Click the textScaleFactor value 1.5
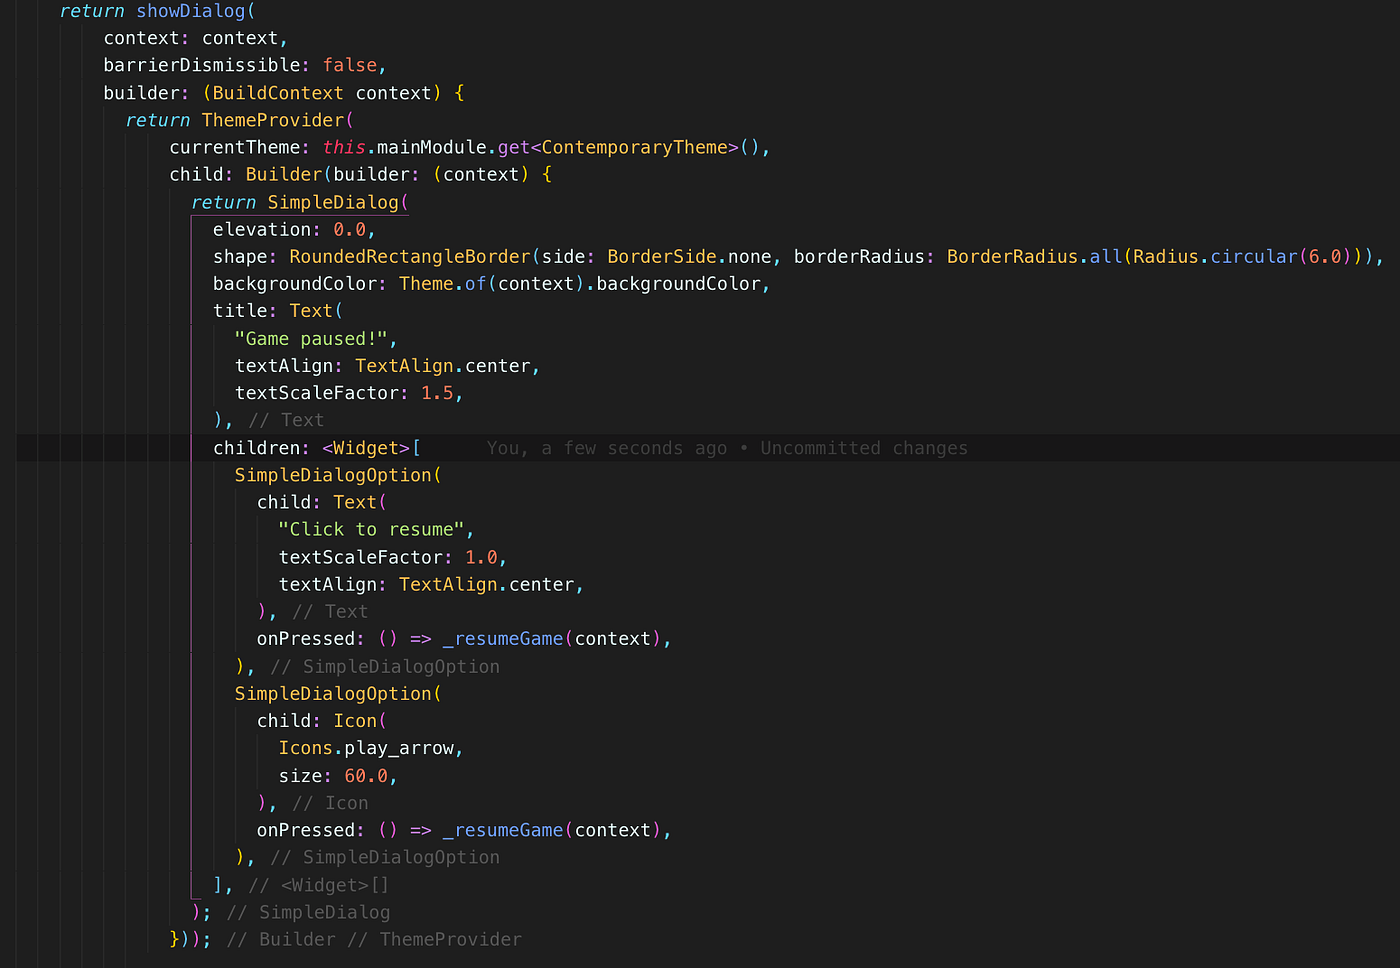 click(x=437, y=392)
